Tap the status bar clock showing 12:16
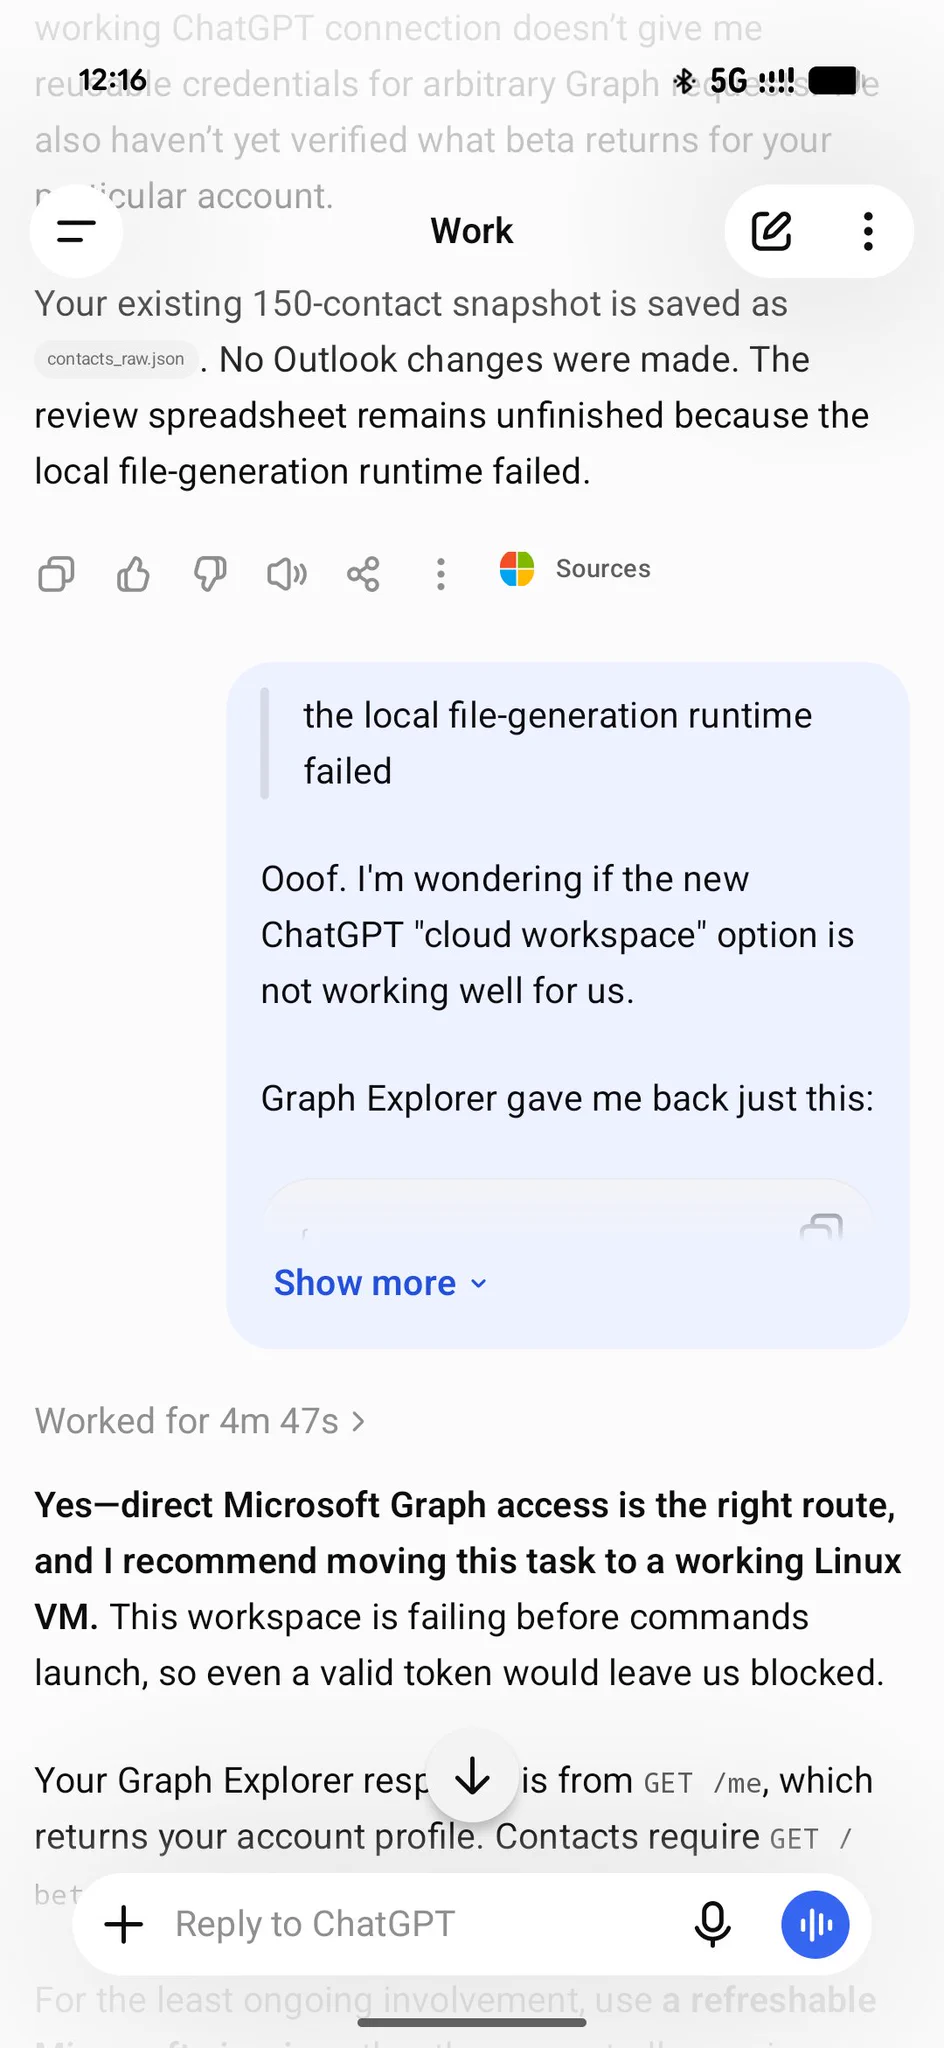Viewport: 944px width, 2048px height. click(112, 79)
